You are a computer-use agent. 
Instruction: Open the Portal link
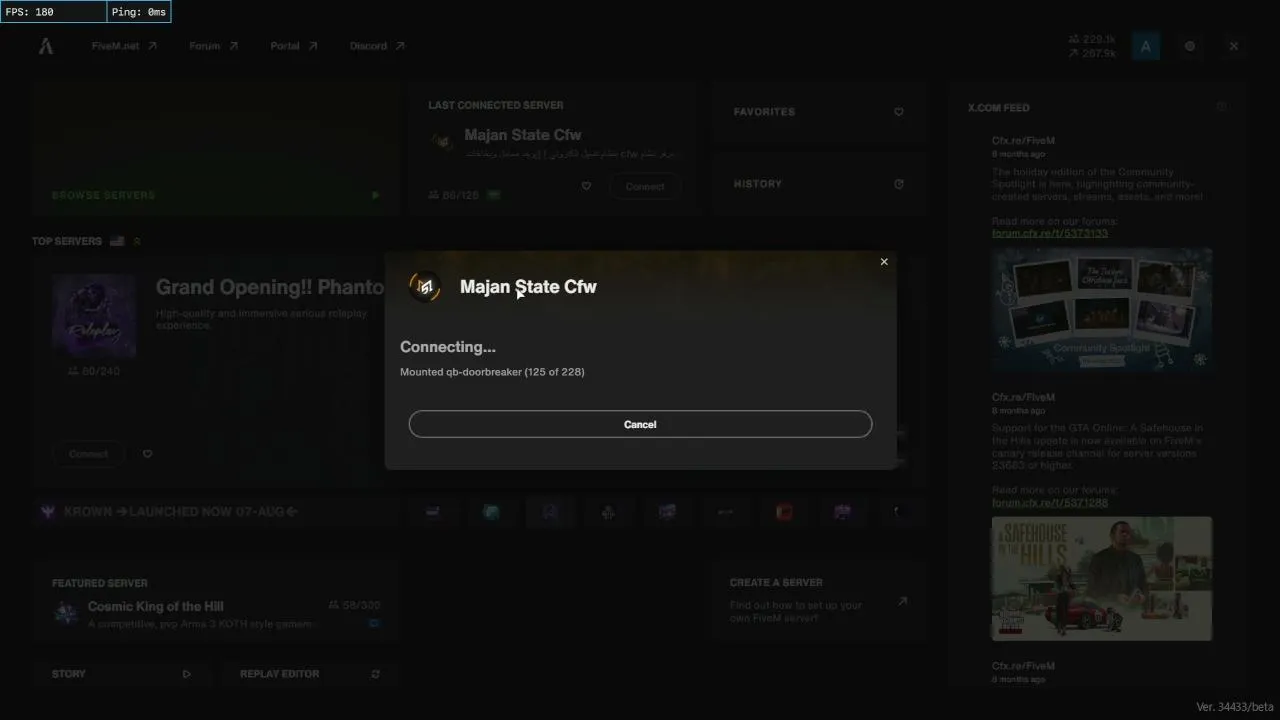tap(294, 46)
